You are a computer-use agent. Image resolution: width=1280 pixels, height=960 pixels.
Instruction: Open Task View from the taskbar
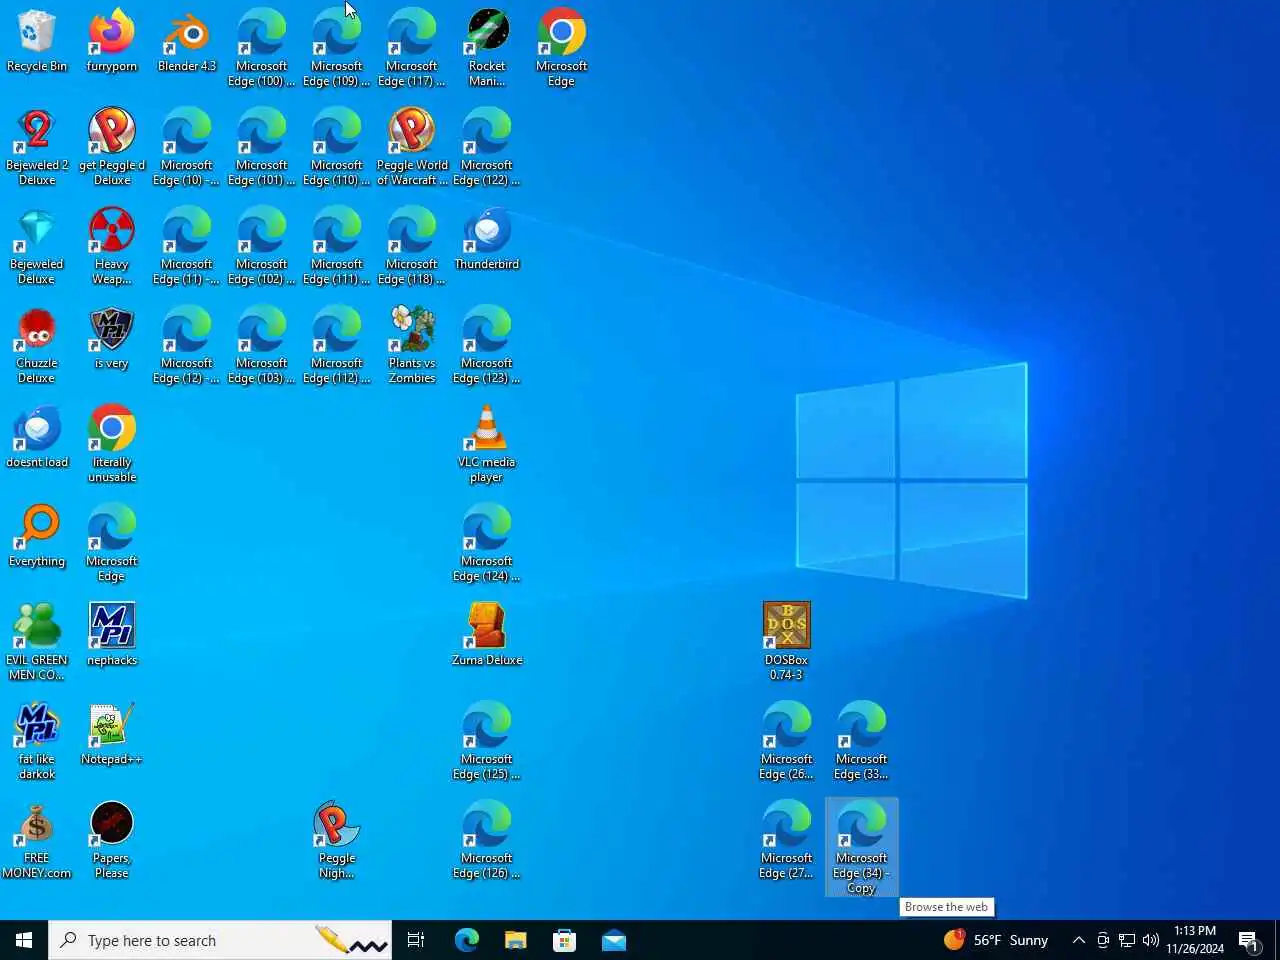click(x=416, y=940)
